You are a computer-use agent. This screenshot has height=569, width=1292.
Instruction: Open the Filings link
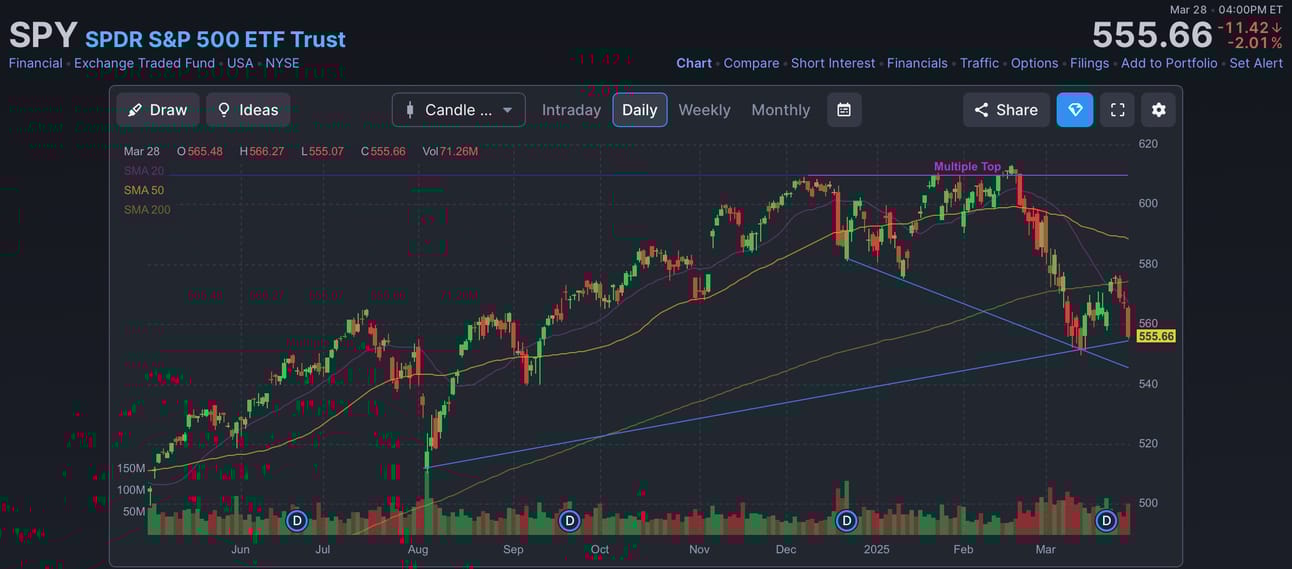click(1089, 63)
